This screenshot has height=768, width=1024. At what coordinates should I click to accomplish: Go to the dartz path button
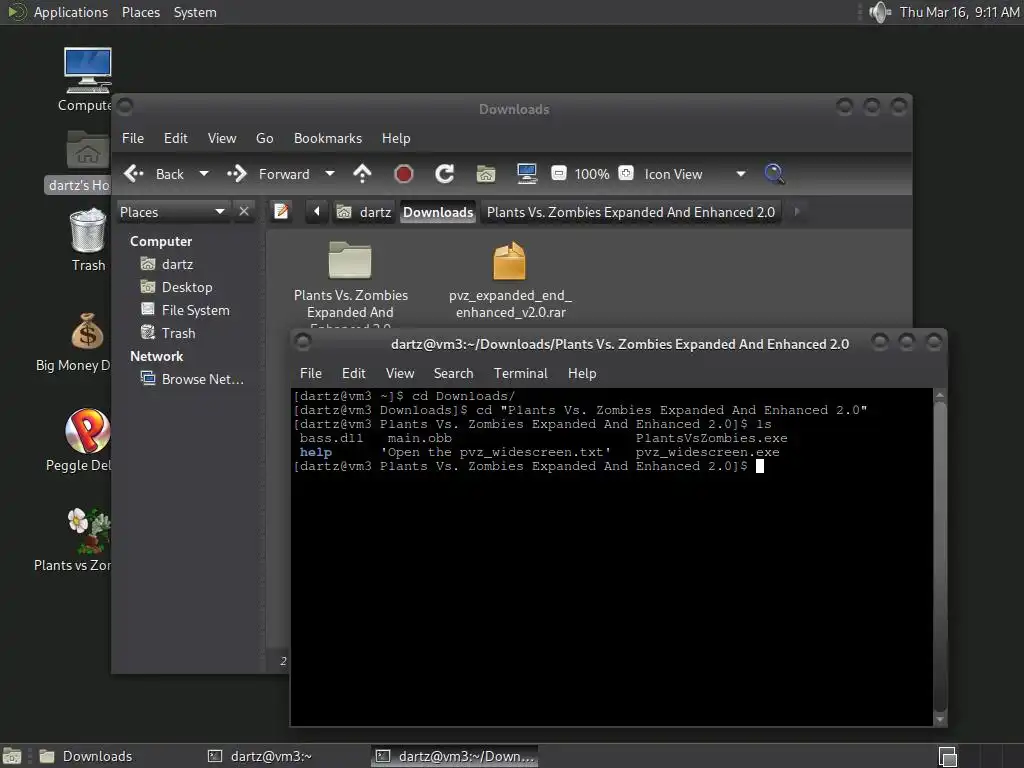click(364, 212)
